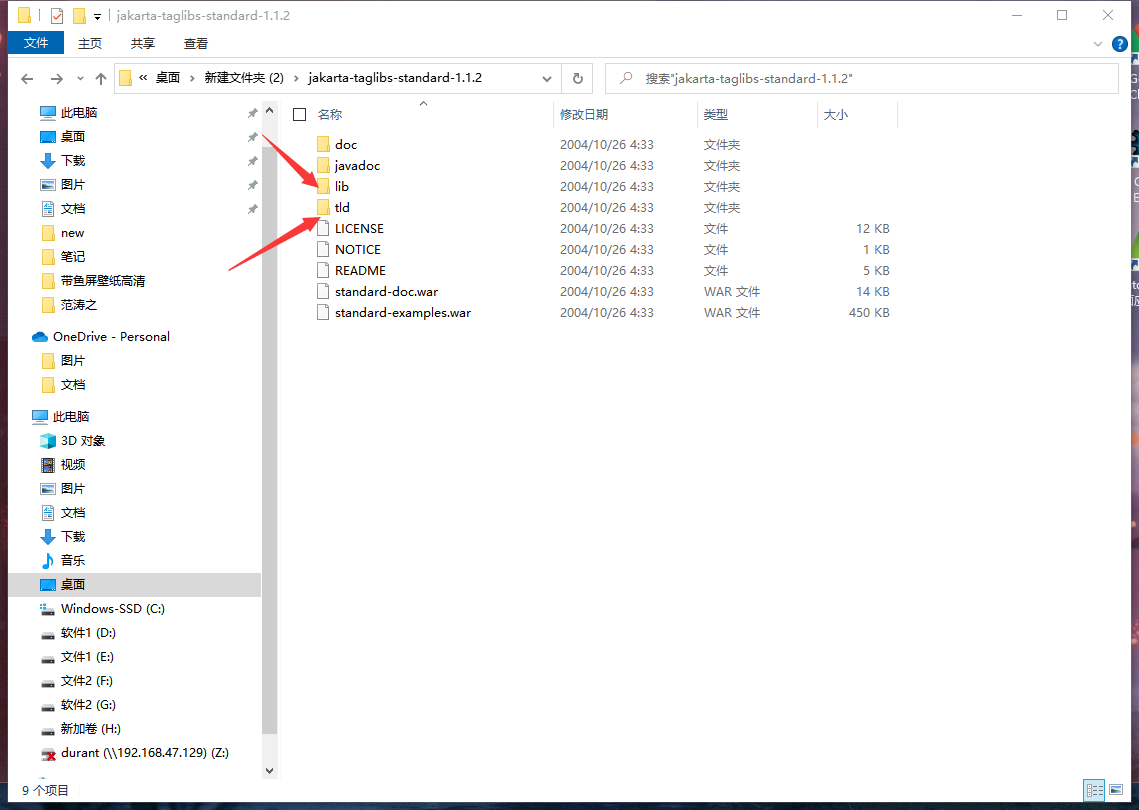Click the new folder quick-access icon
The image size is (1139, 810).
(79, 15)
